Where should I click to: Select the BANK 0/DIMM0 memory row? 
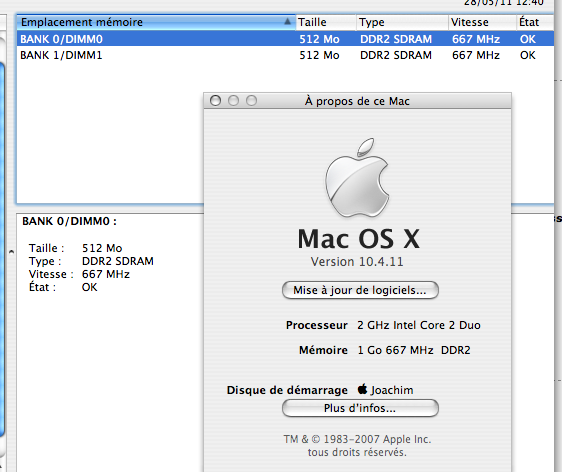coord(285,39)
